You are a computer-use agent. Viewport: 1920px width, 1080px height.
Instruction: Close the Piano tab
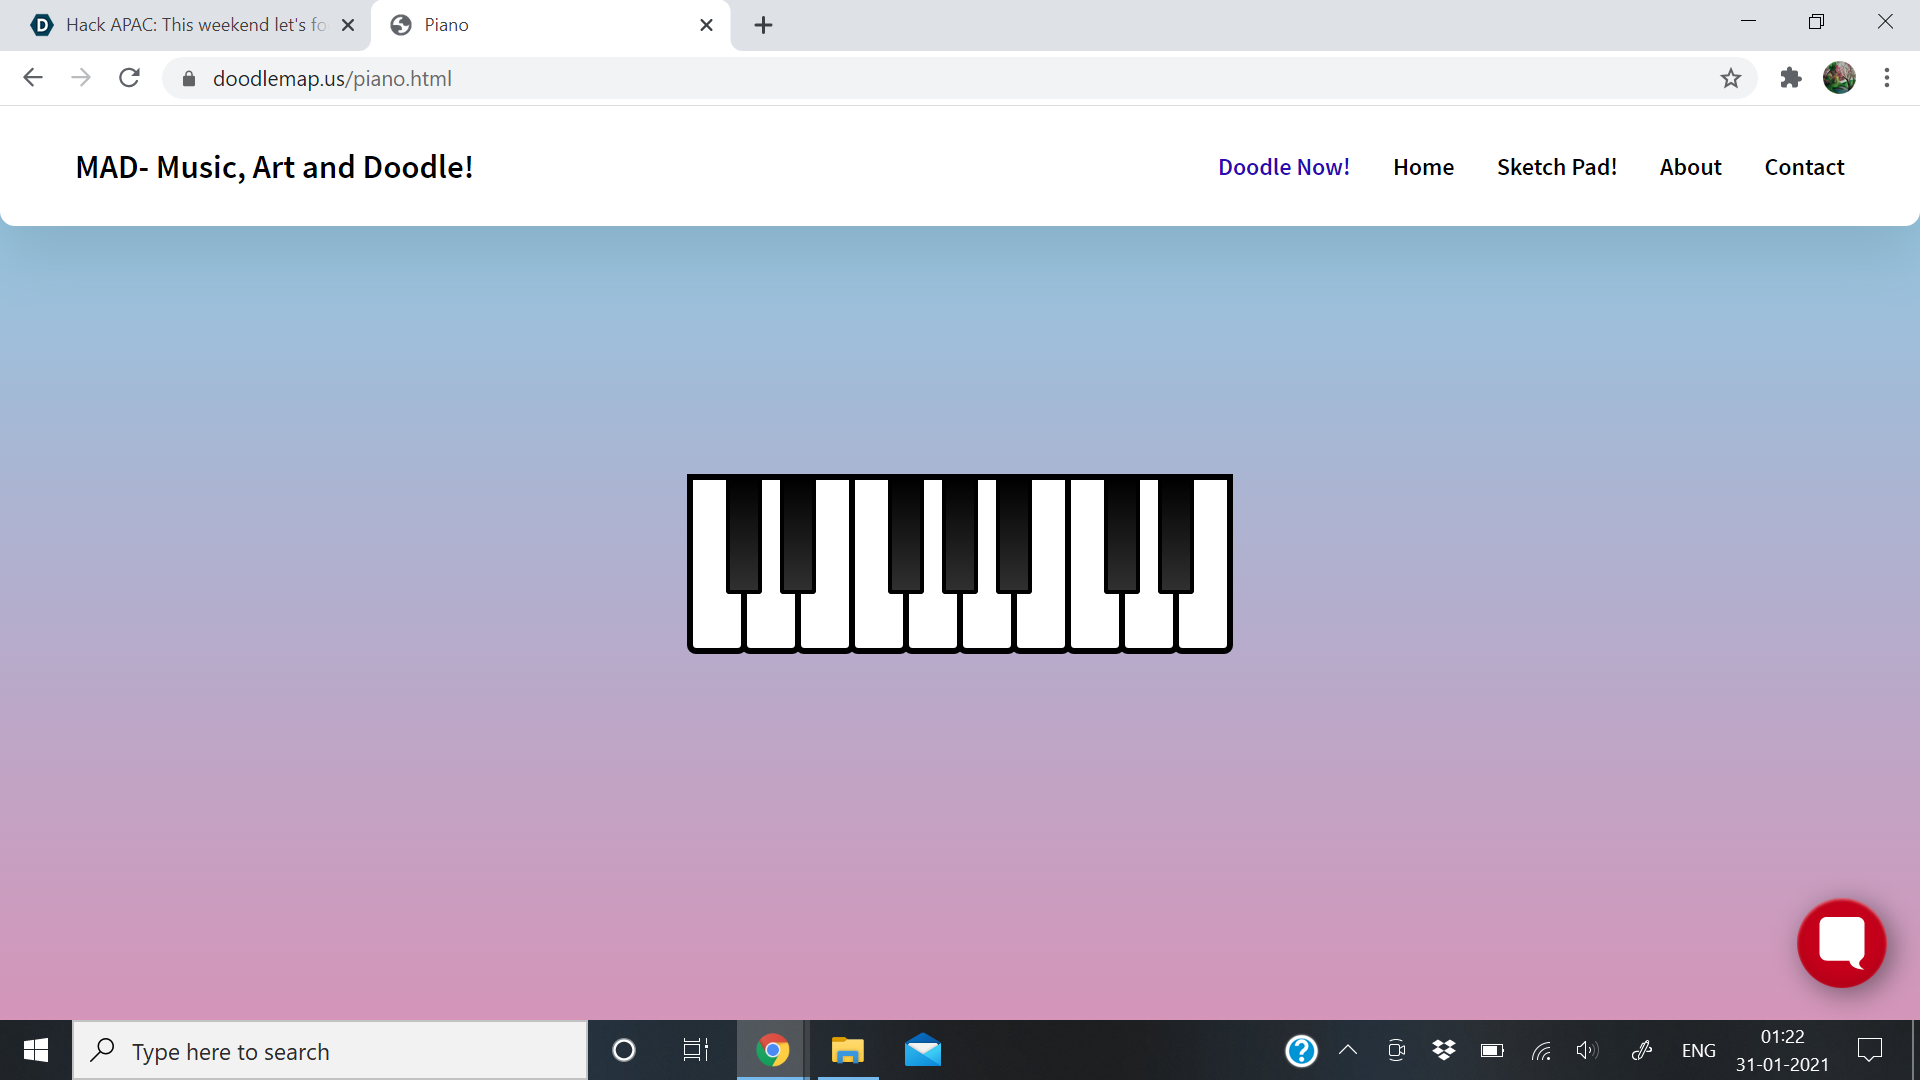pos(706,25)
